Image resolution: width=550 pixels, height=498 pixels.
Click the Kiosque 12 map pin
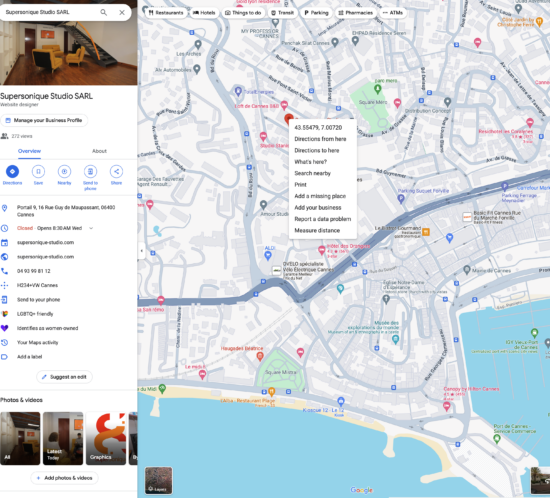341,401
